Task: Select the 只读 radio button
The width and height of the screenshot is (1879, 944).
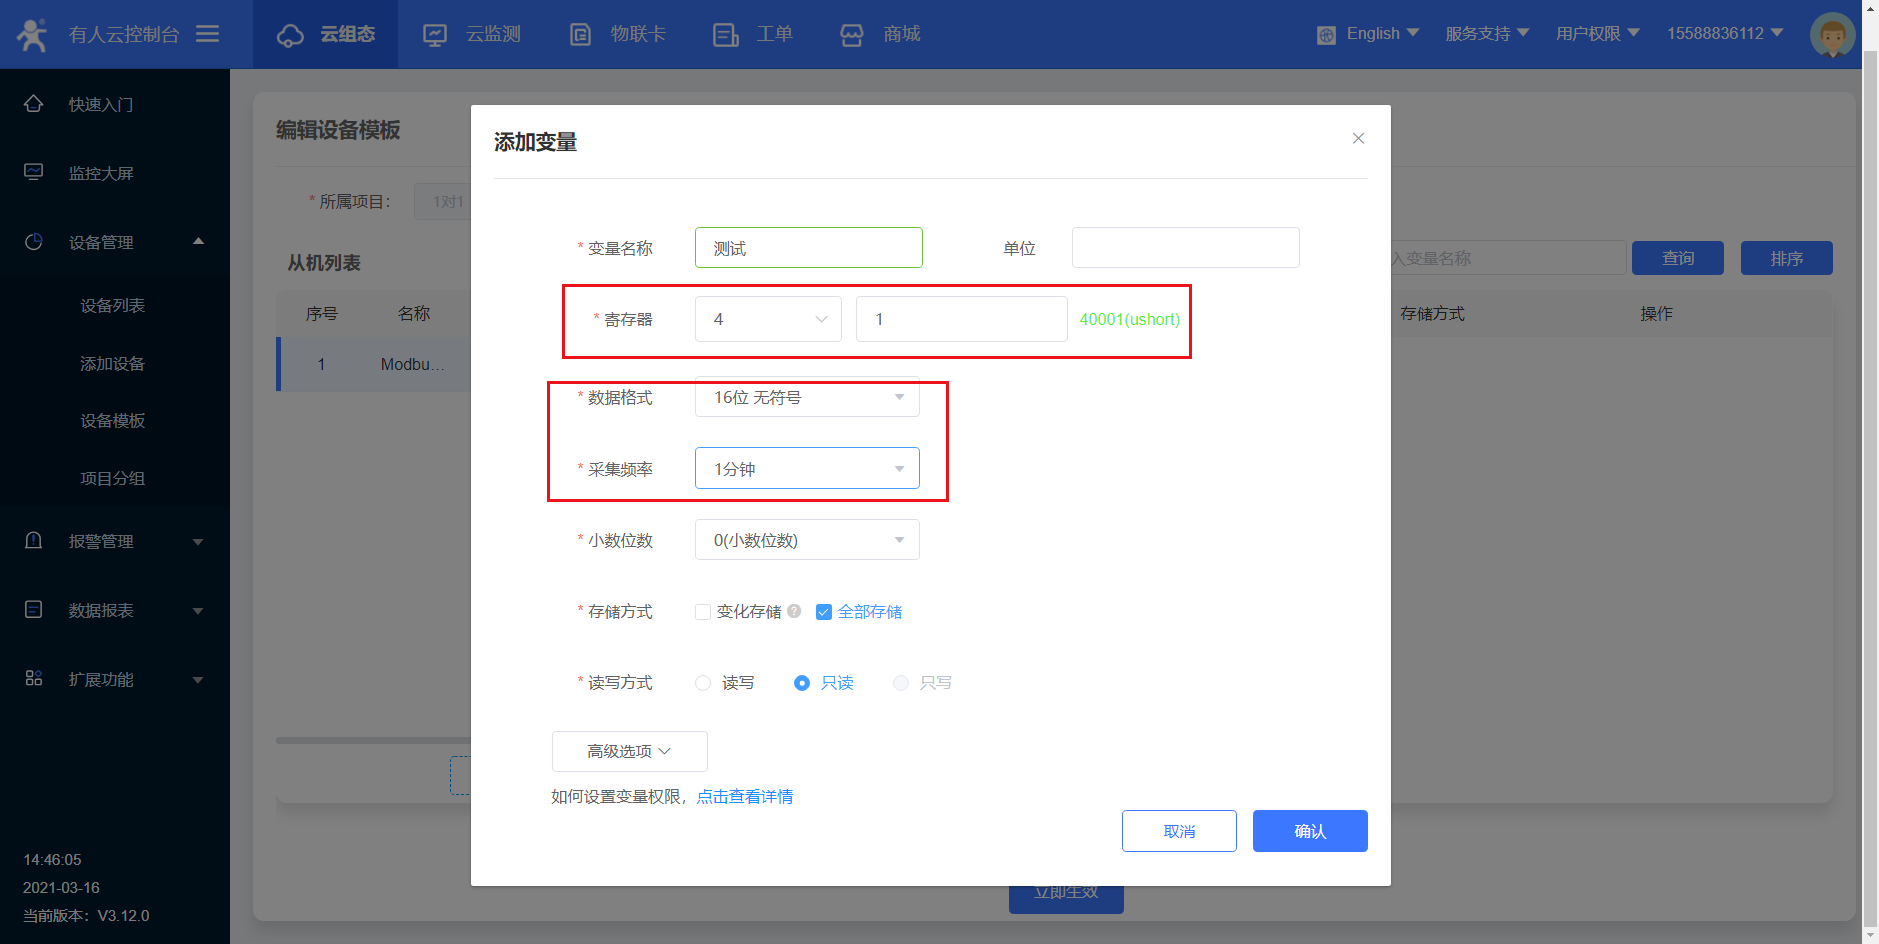Action: pos(802,683)
